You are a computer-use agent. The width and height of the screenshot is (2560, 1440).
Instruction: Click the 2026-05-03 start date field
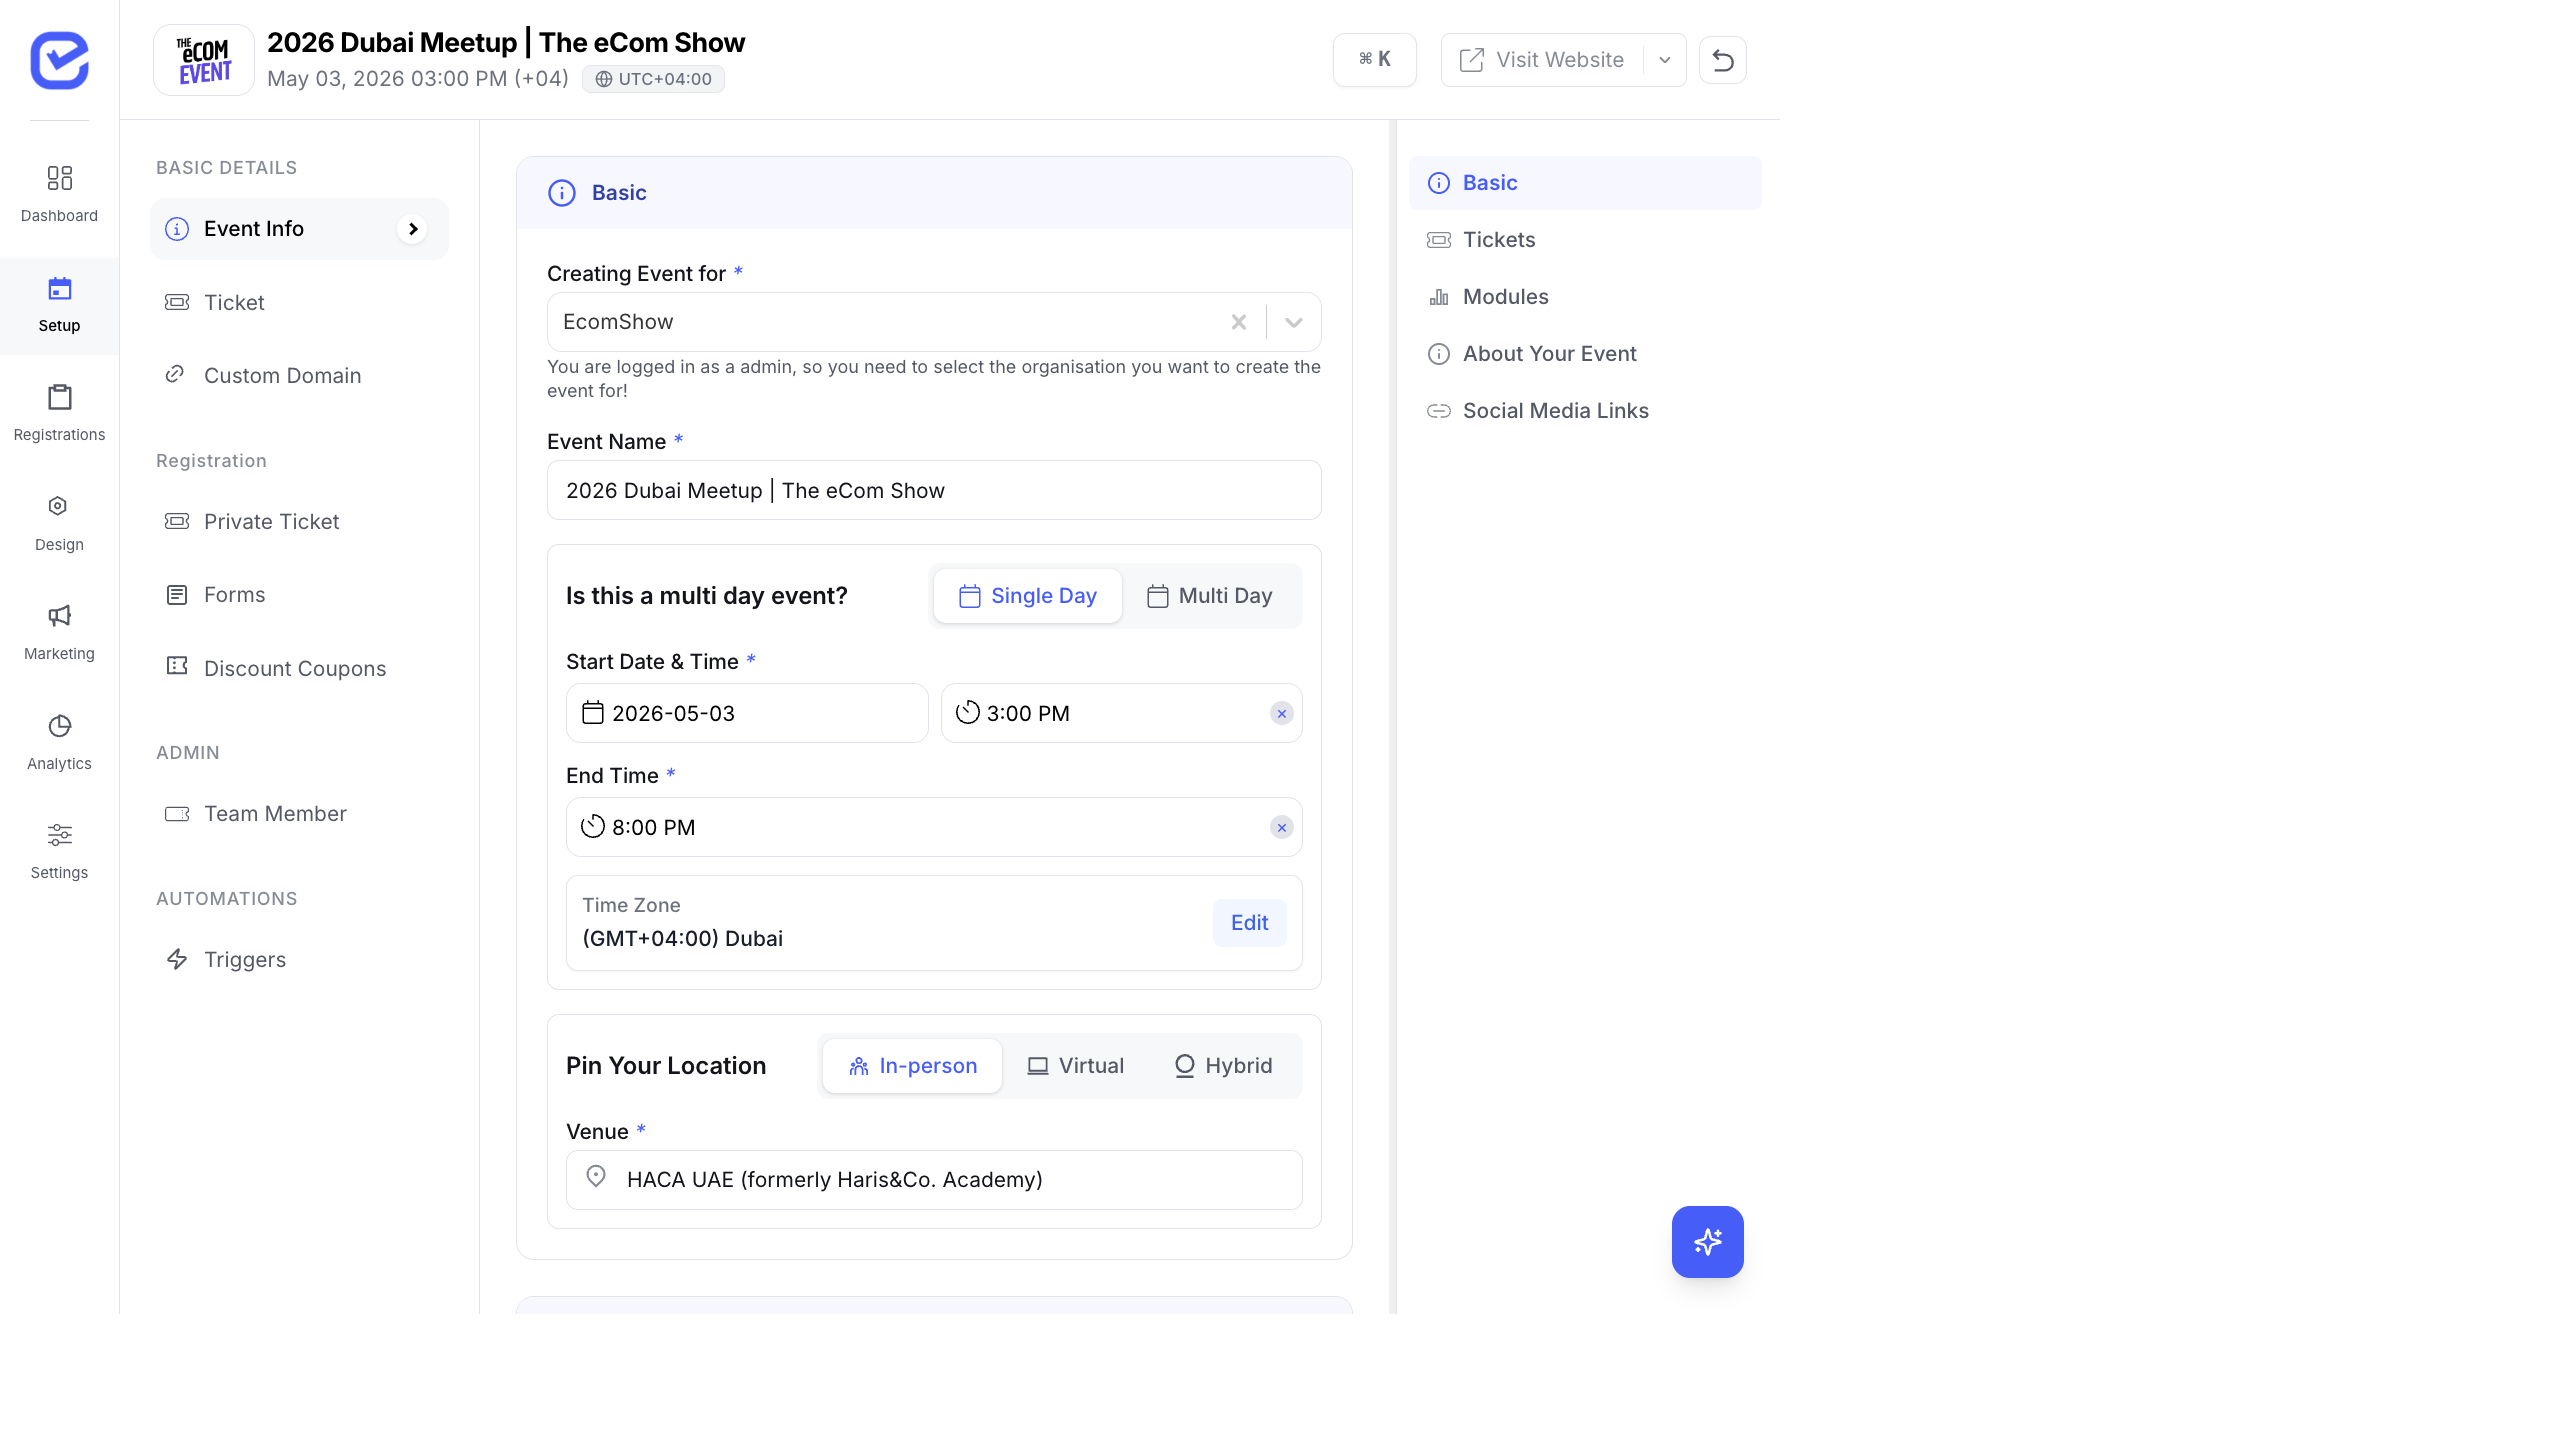click(746, 713)
